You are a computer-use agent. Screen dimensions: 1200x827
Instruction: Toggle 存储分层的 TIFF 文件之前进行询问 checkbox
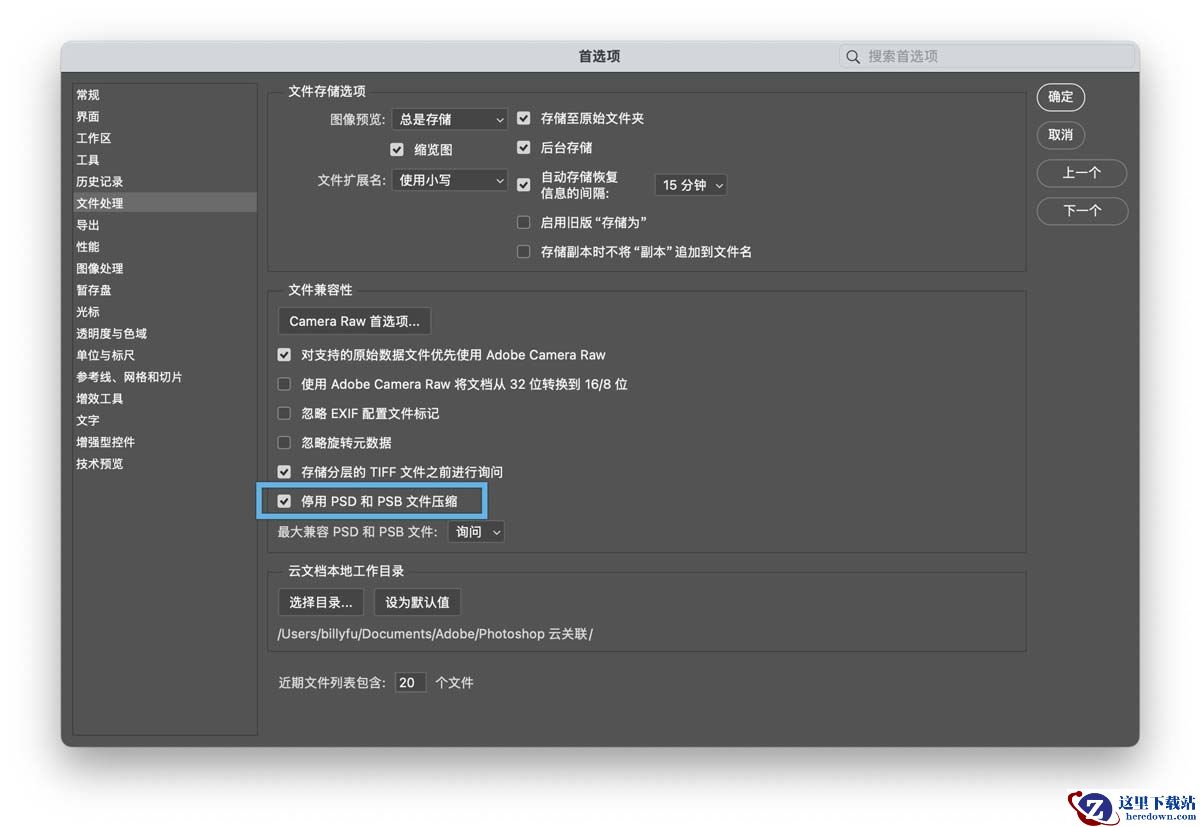coord(284,472)
